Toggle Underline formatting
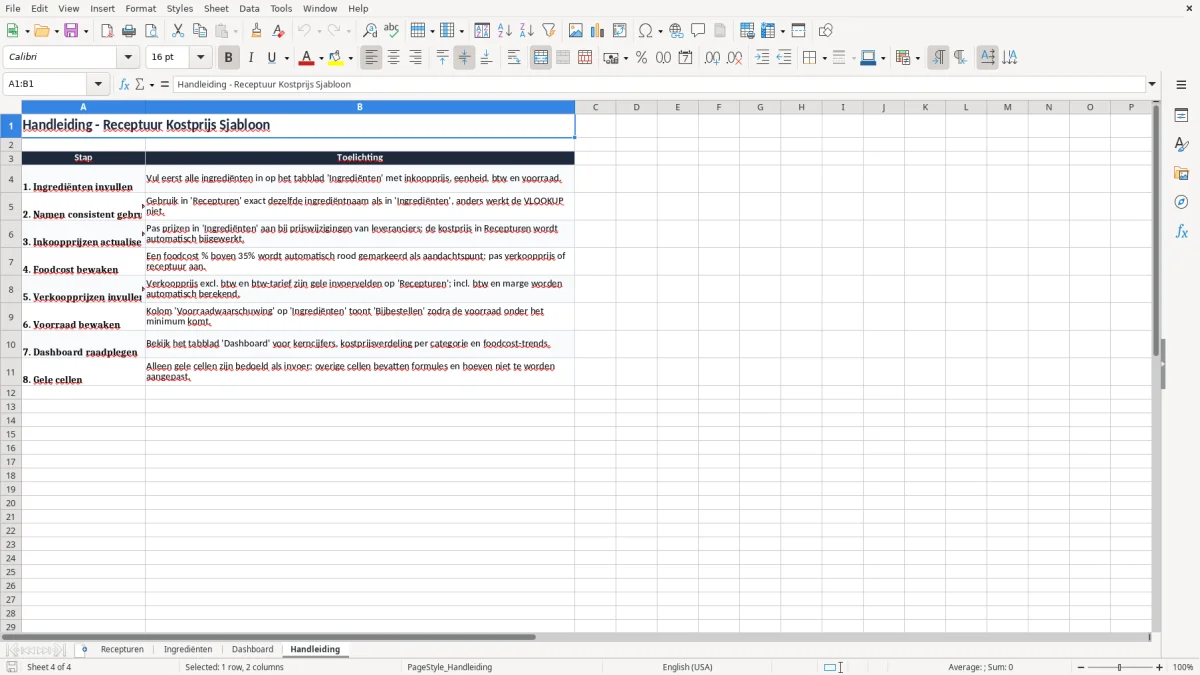The width and height of the screenshot is (1200, 675). pos(271,58)
